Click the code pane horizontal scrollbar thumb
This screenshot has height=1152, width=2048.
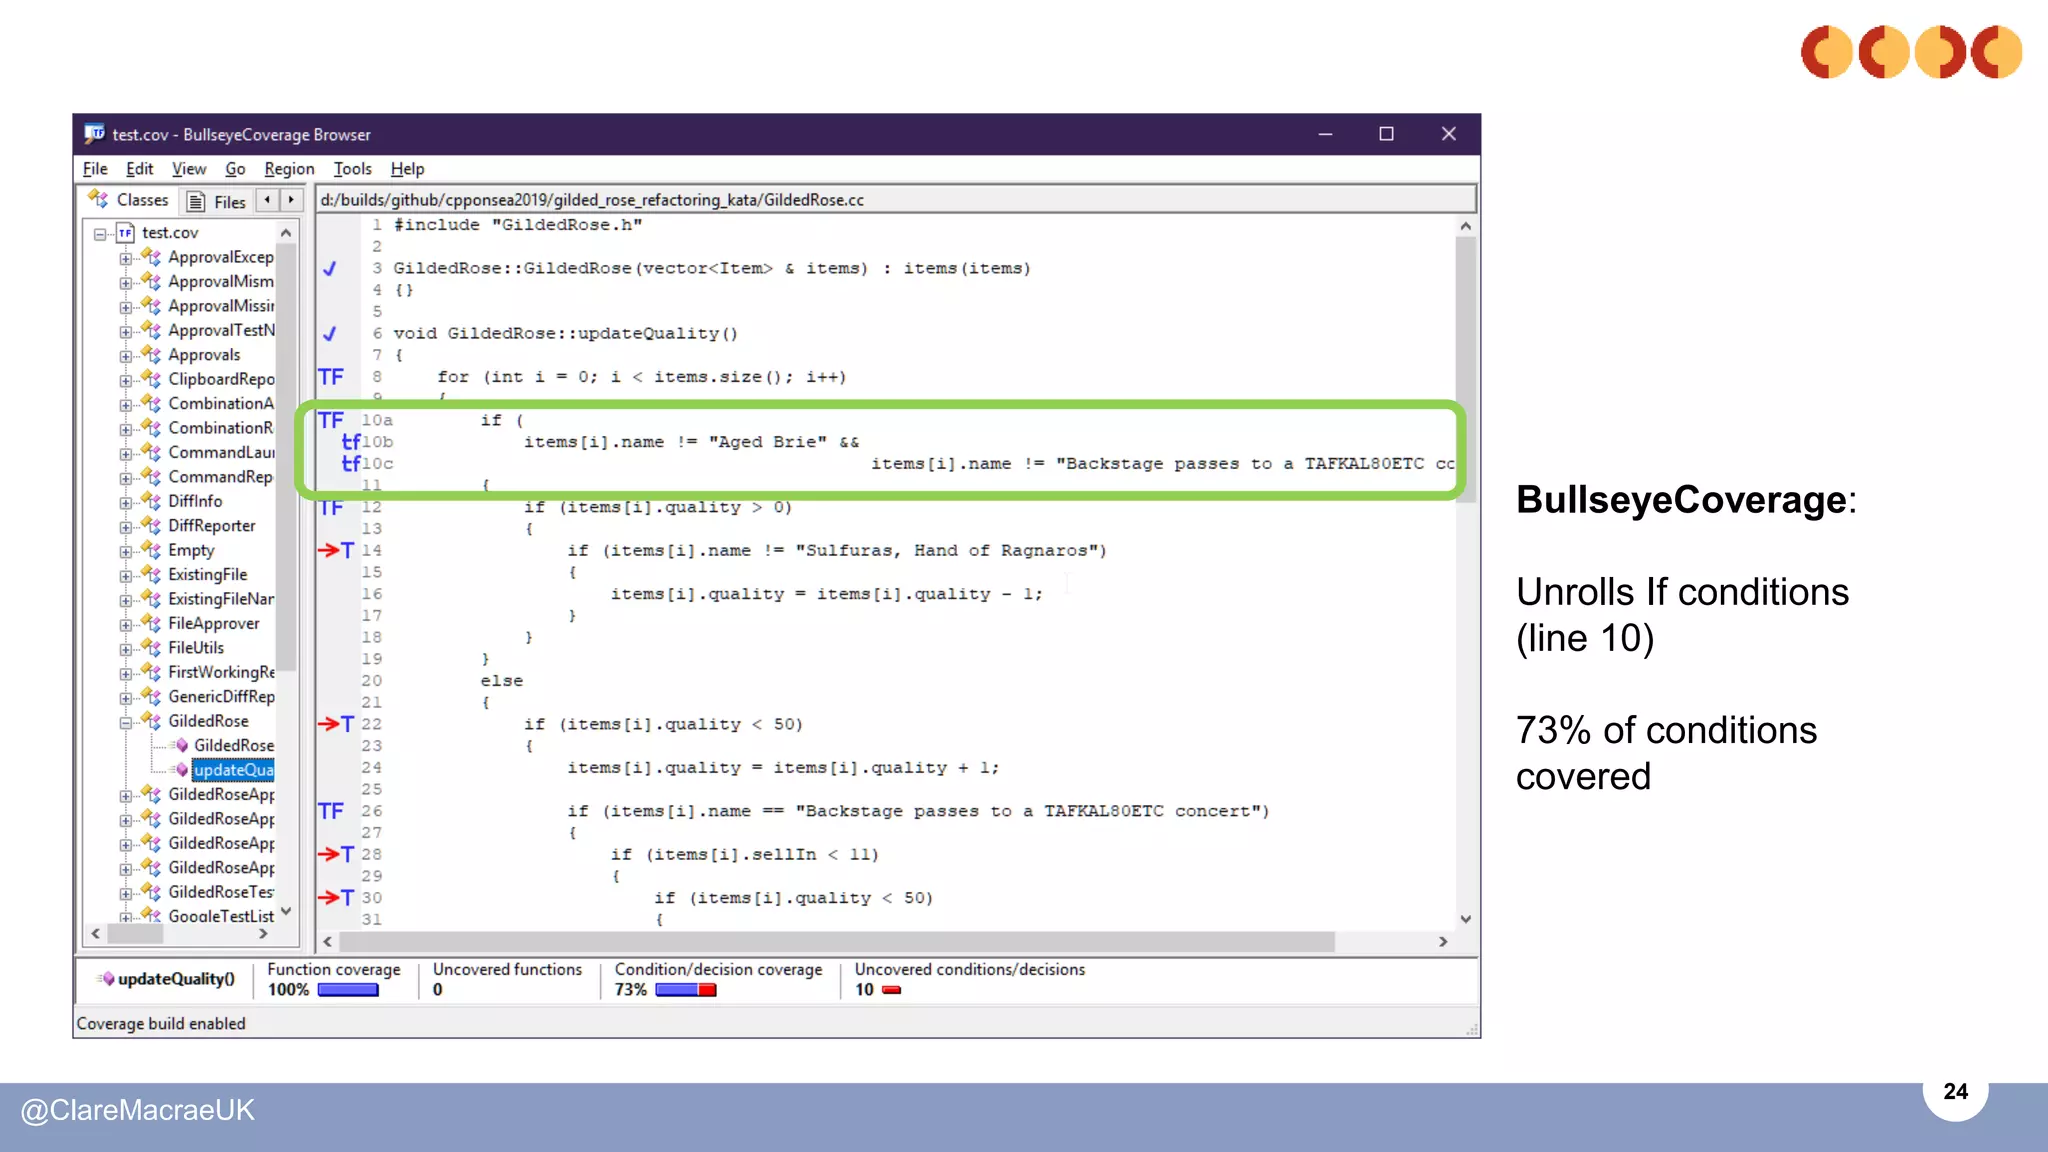837,942
